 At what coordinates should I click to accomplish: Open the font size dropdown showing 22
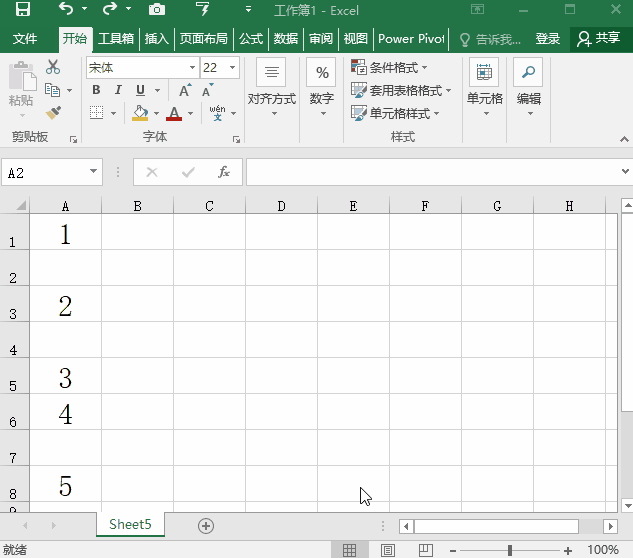(x=233, y=67)
